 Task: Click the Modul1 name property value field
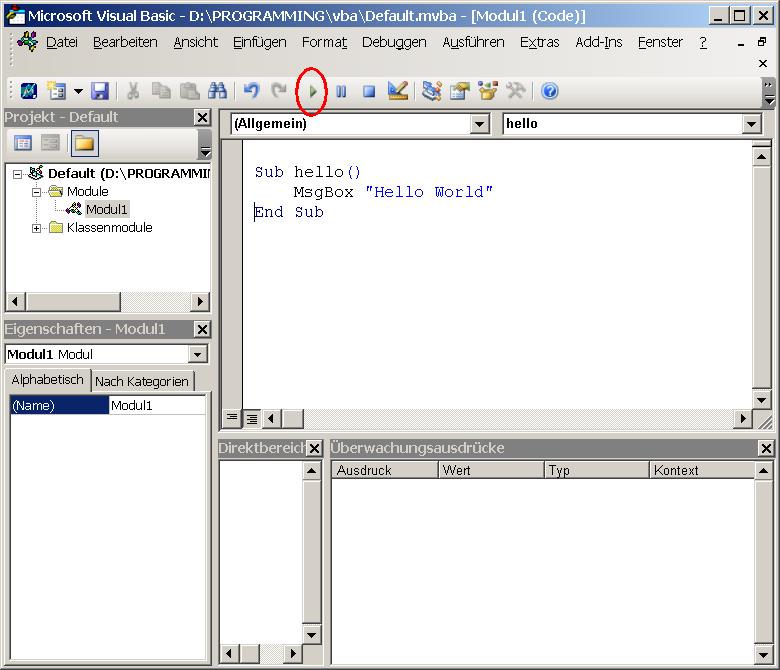click(157, 405)
